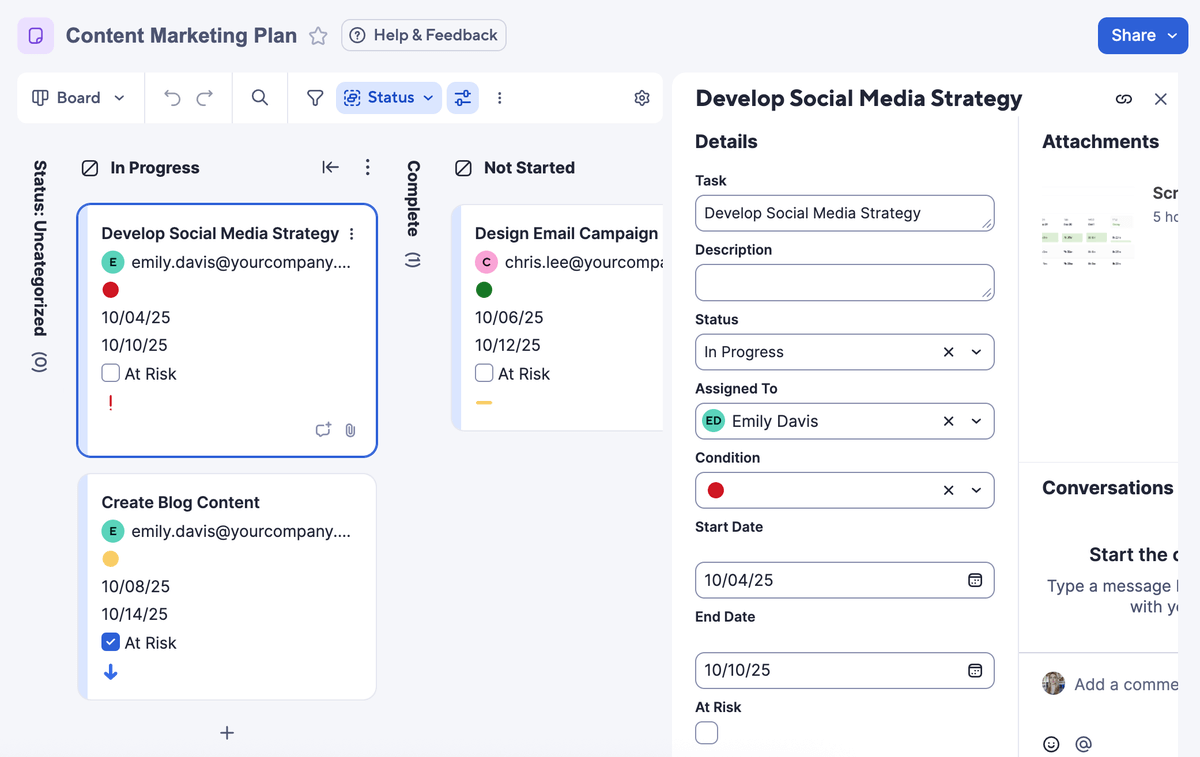The image size is (1200, 757).
Task: Click the emoji icon below Add a comment
Action: (x=1051, y=744)
